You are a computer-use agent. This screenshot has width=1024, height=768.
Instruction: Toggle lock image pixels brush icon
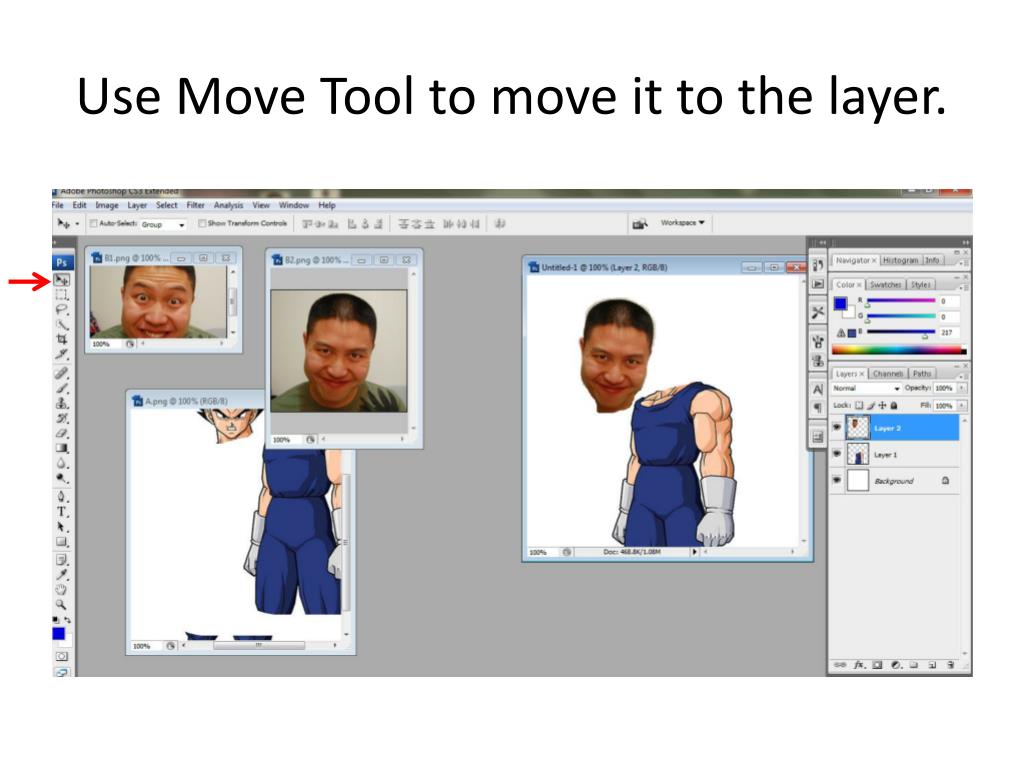coord(871,406)
